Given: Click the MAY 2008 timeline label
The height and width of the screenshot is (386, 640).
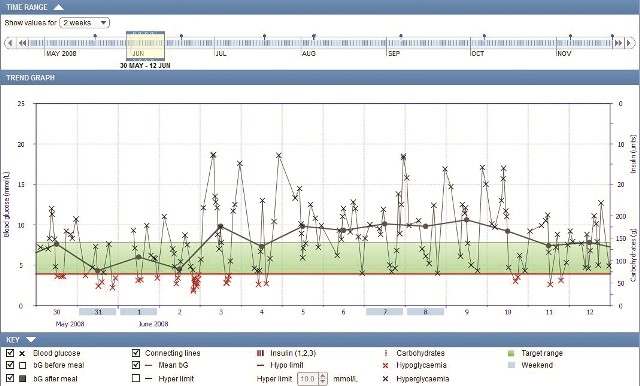Looking at the screenshot, I should [61, 53].
